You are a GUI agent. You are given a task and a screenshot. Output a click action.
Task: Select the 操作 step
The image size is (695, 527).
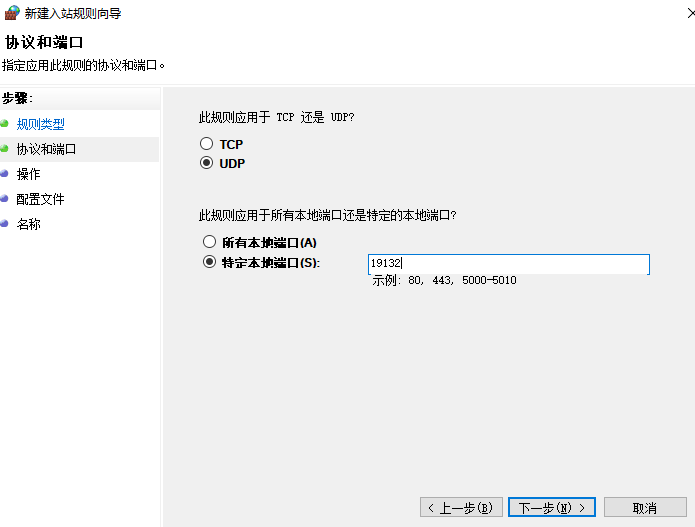coord(28,174)
